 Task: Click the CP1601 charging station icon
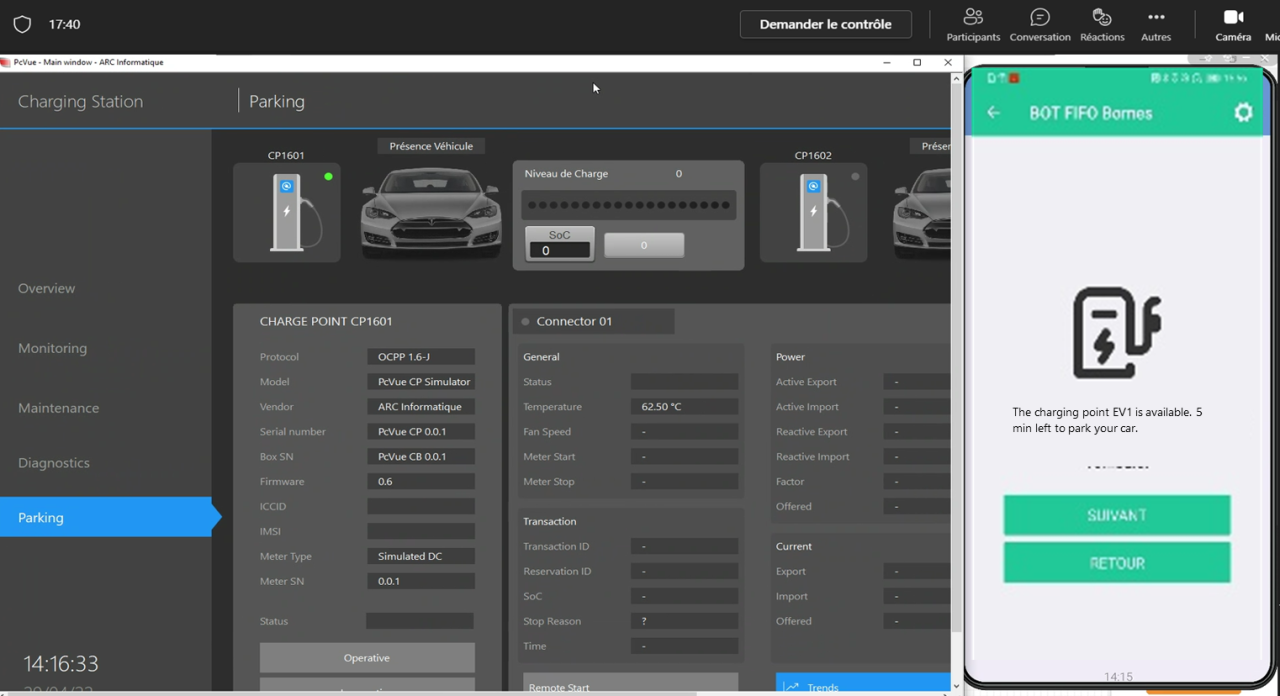pos(287,212)
